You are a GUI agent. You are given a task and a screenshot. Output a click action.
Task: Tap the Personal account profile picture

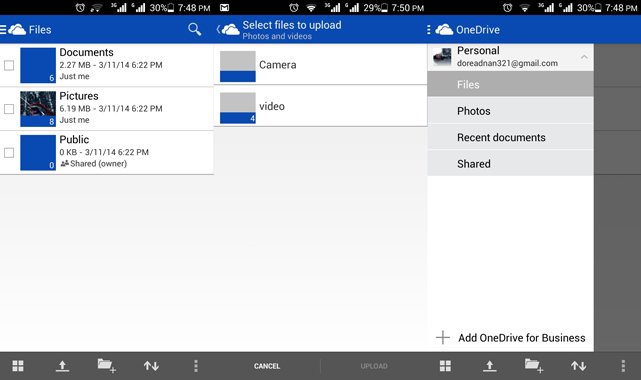click(442, 57)
